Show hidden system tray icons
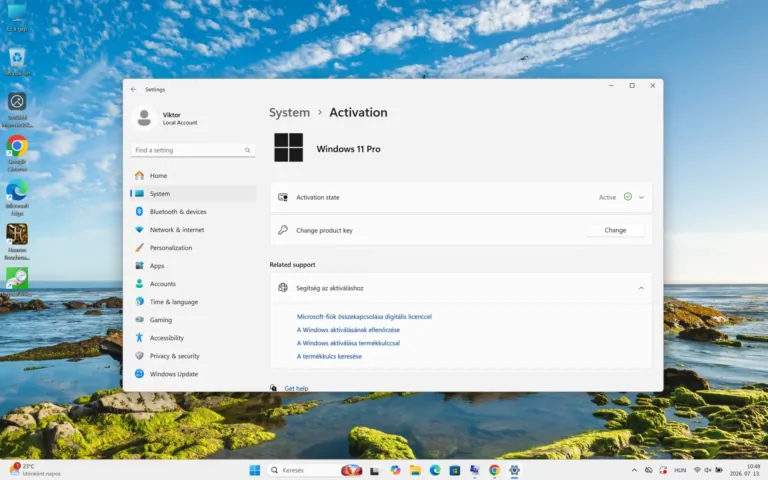The height and width of the screenshot is (480, 768). pyautogui.click(x=634, y=470)
